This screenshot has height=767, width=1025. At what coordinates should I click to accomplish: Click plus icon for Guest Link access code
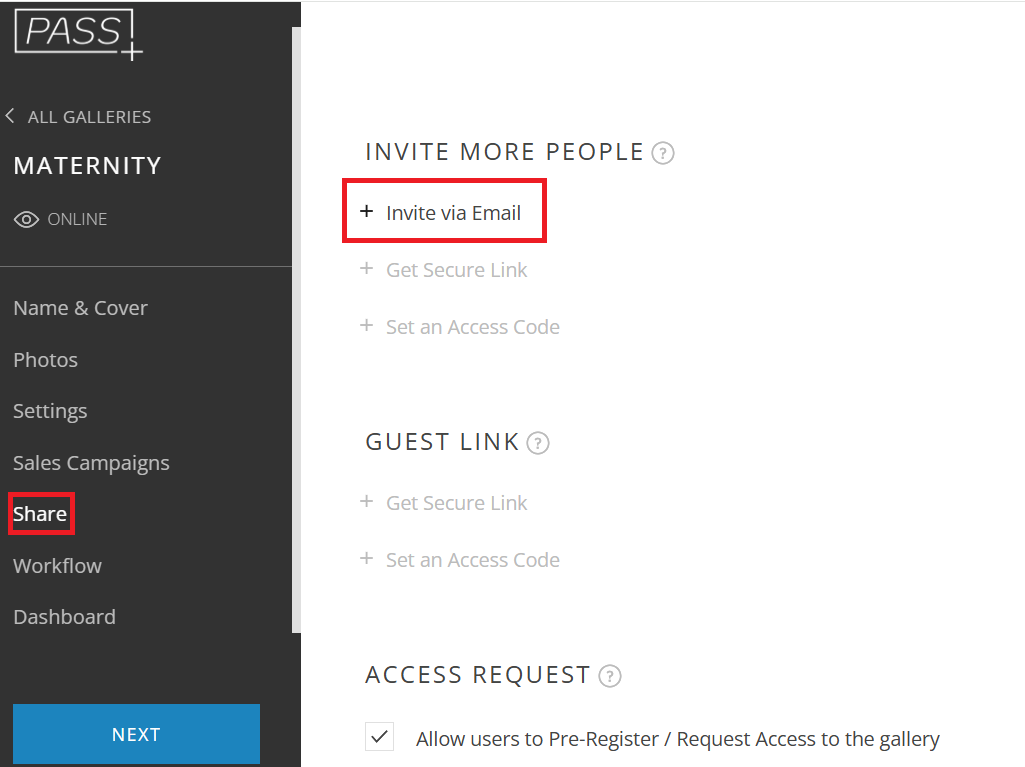click(x=367, y=558)
